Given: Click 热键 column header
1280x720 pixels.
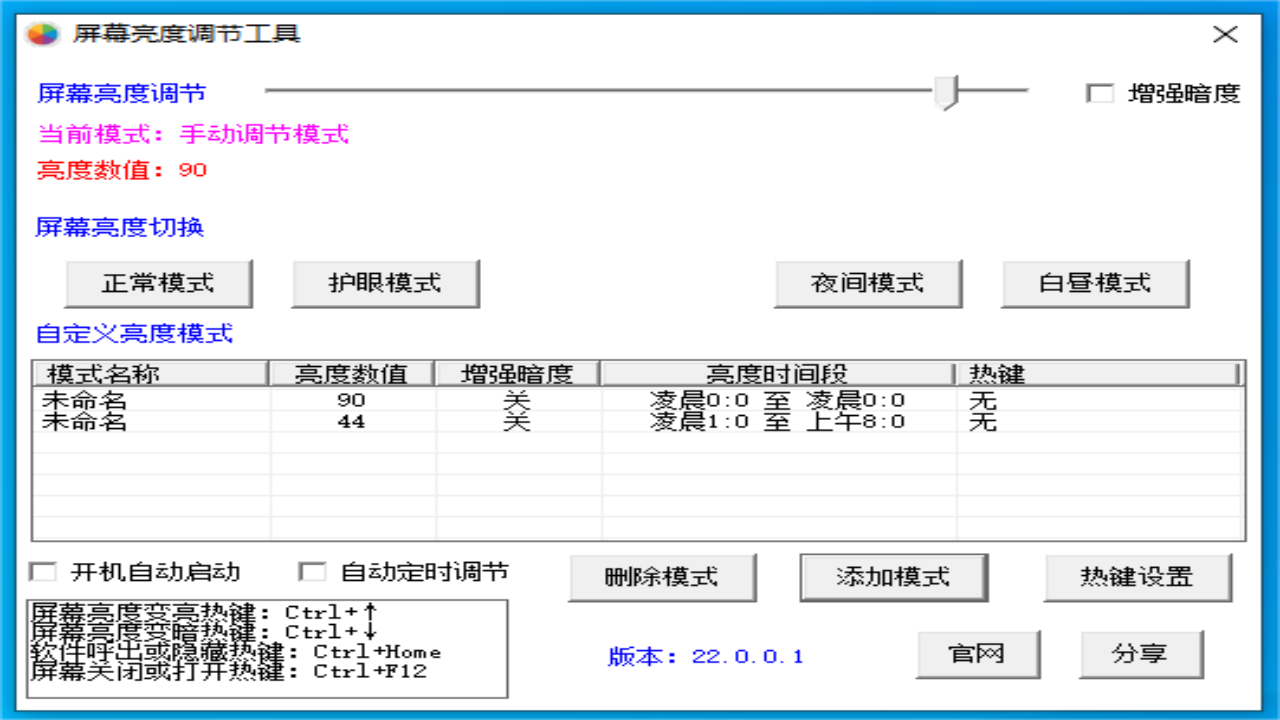Looking at the screenshot, I should pos(1098,374).
